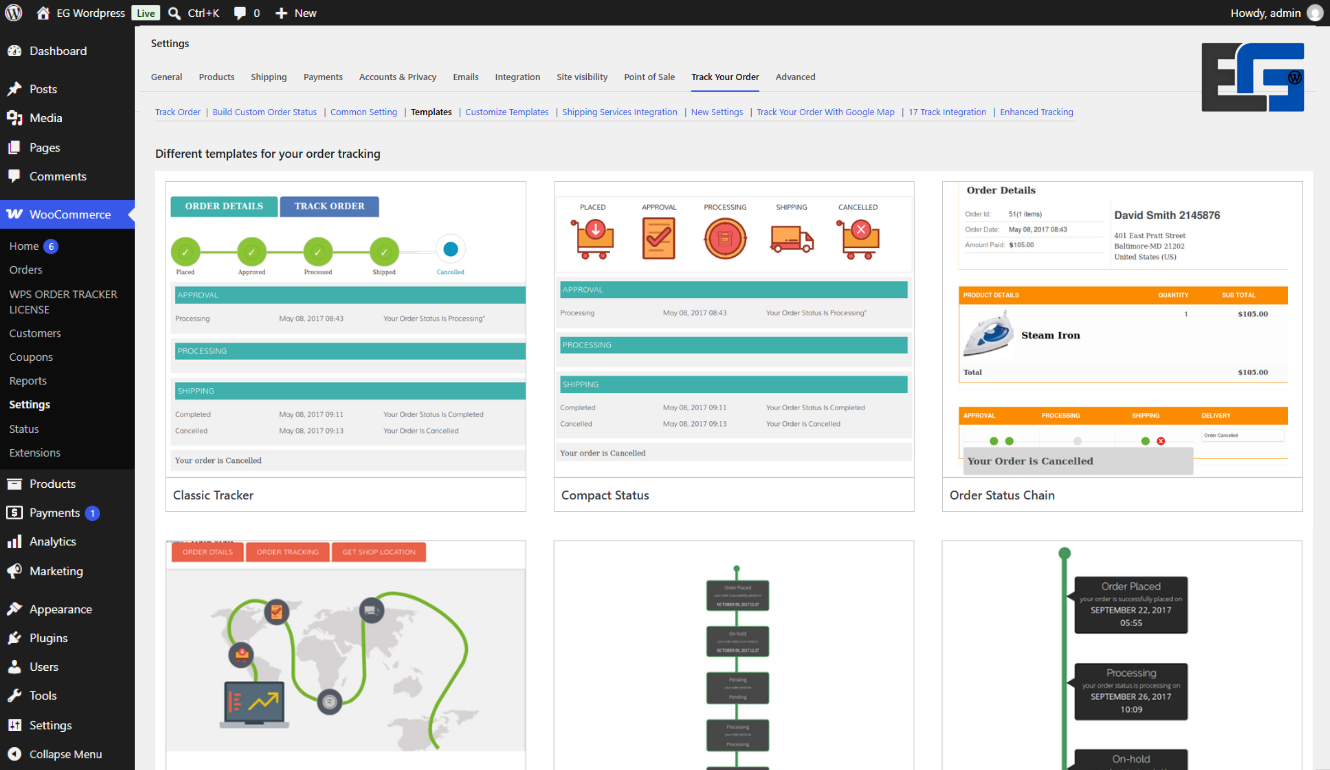Open Shipping Services Integration link
This screenshot has height=770, width=1330.
click(620, 112)
